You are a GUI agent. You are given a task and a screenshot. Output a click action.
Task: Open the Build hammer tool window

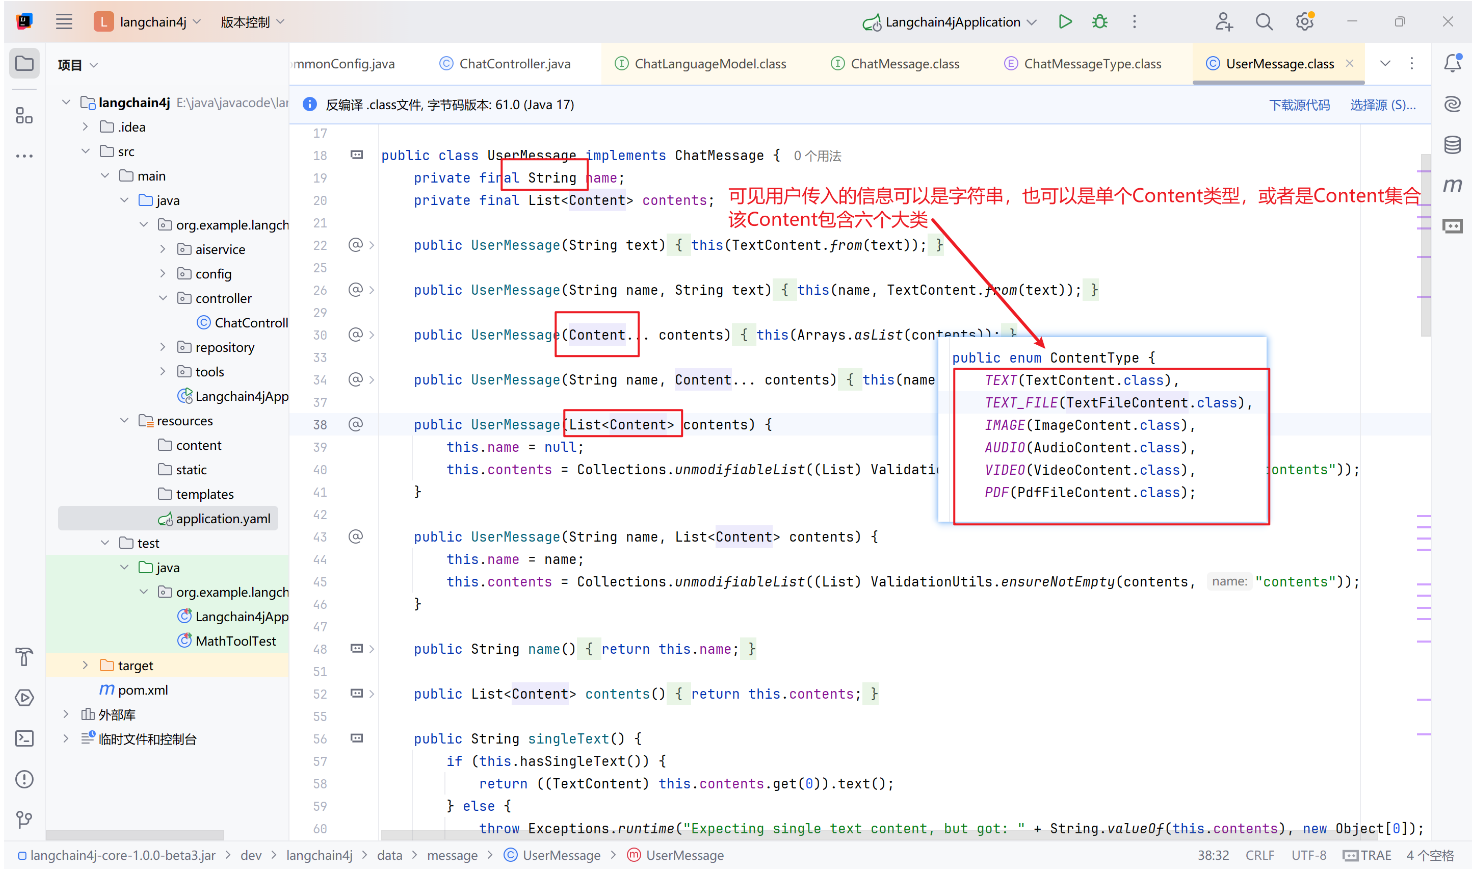pyautogui.click(x=25, y=657)
